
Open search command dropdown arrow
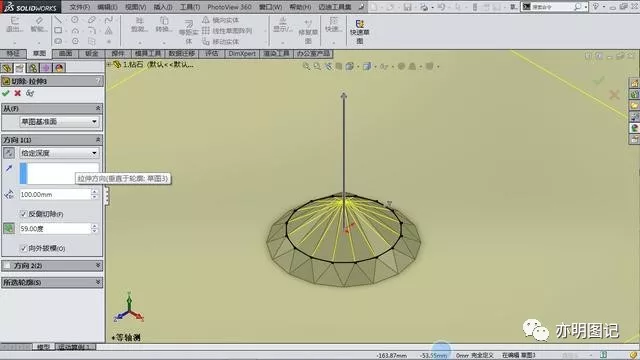point(586,7)
